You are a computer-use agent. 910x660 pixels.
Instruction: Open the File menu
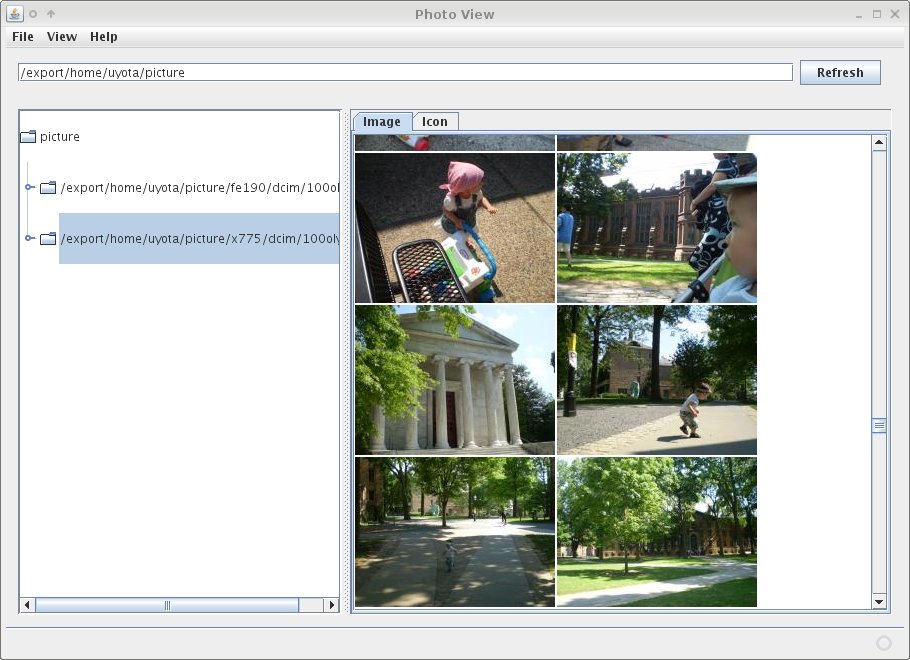23,37
